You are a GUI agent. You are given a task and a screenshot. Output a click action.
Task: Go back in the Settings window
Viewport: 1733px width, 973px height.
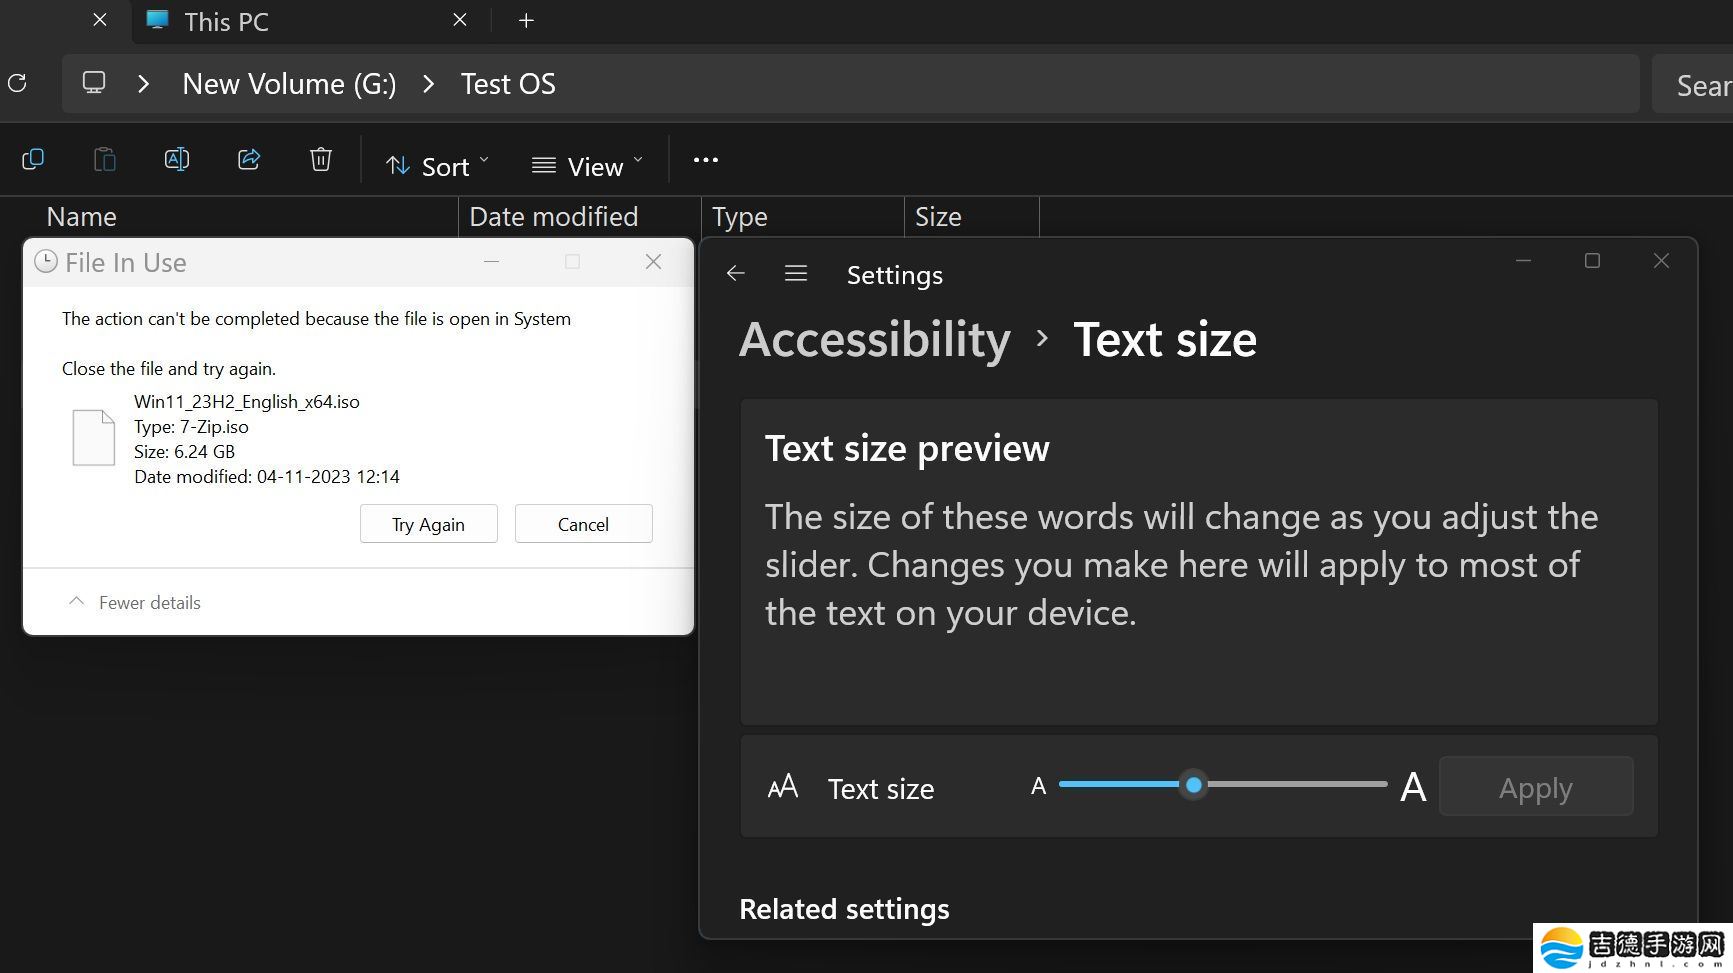736,273
